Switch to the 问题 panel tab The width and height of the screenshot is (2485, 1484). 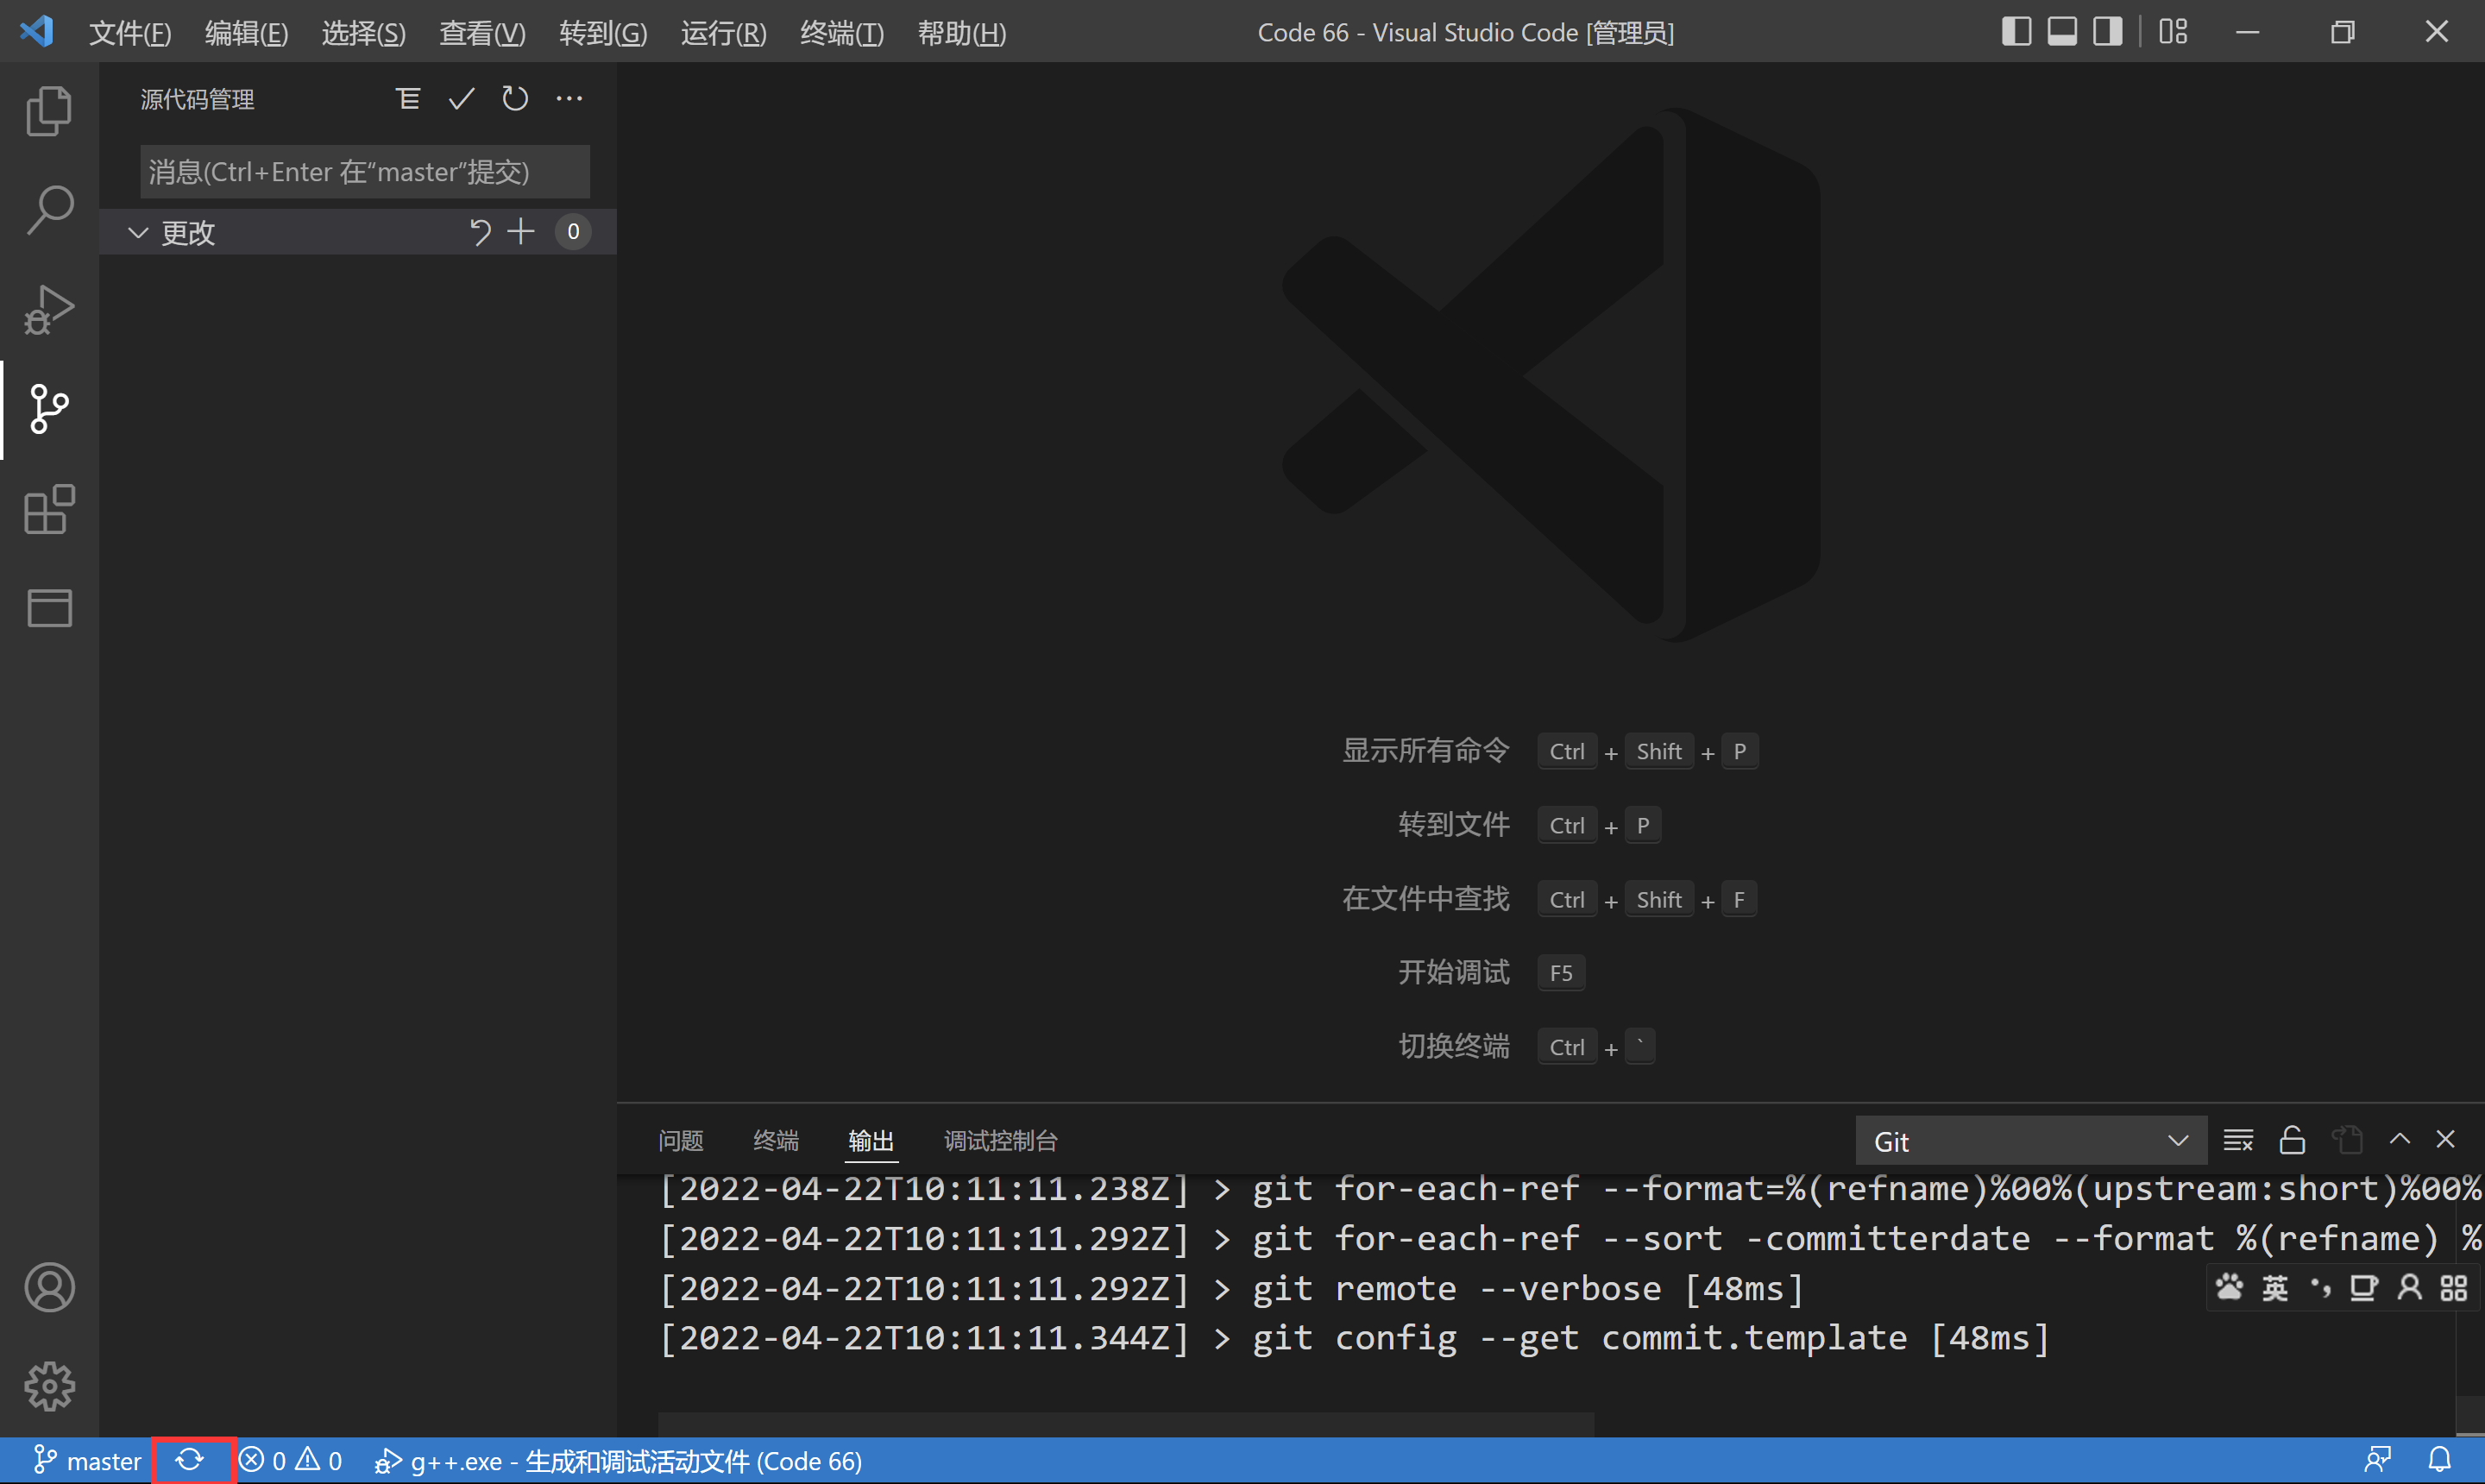[681, 1141]
